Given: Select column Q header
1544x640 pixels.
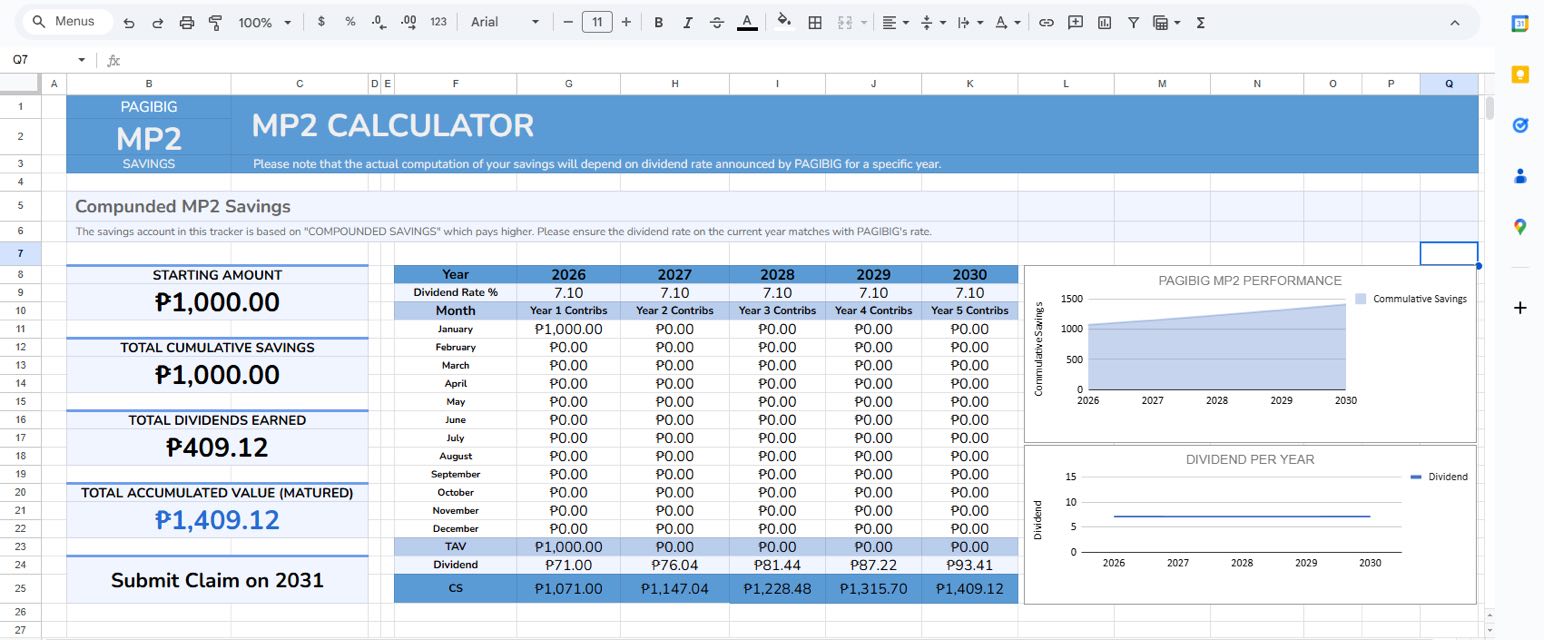Looking at the screenshot, I should (1449, 84).
